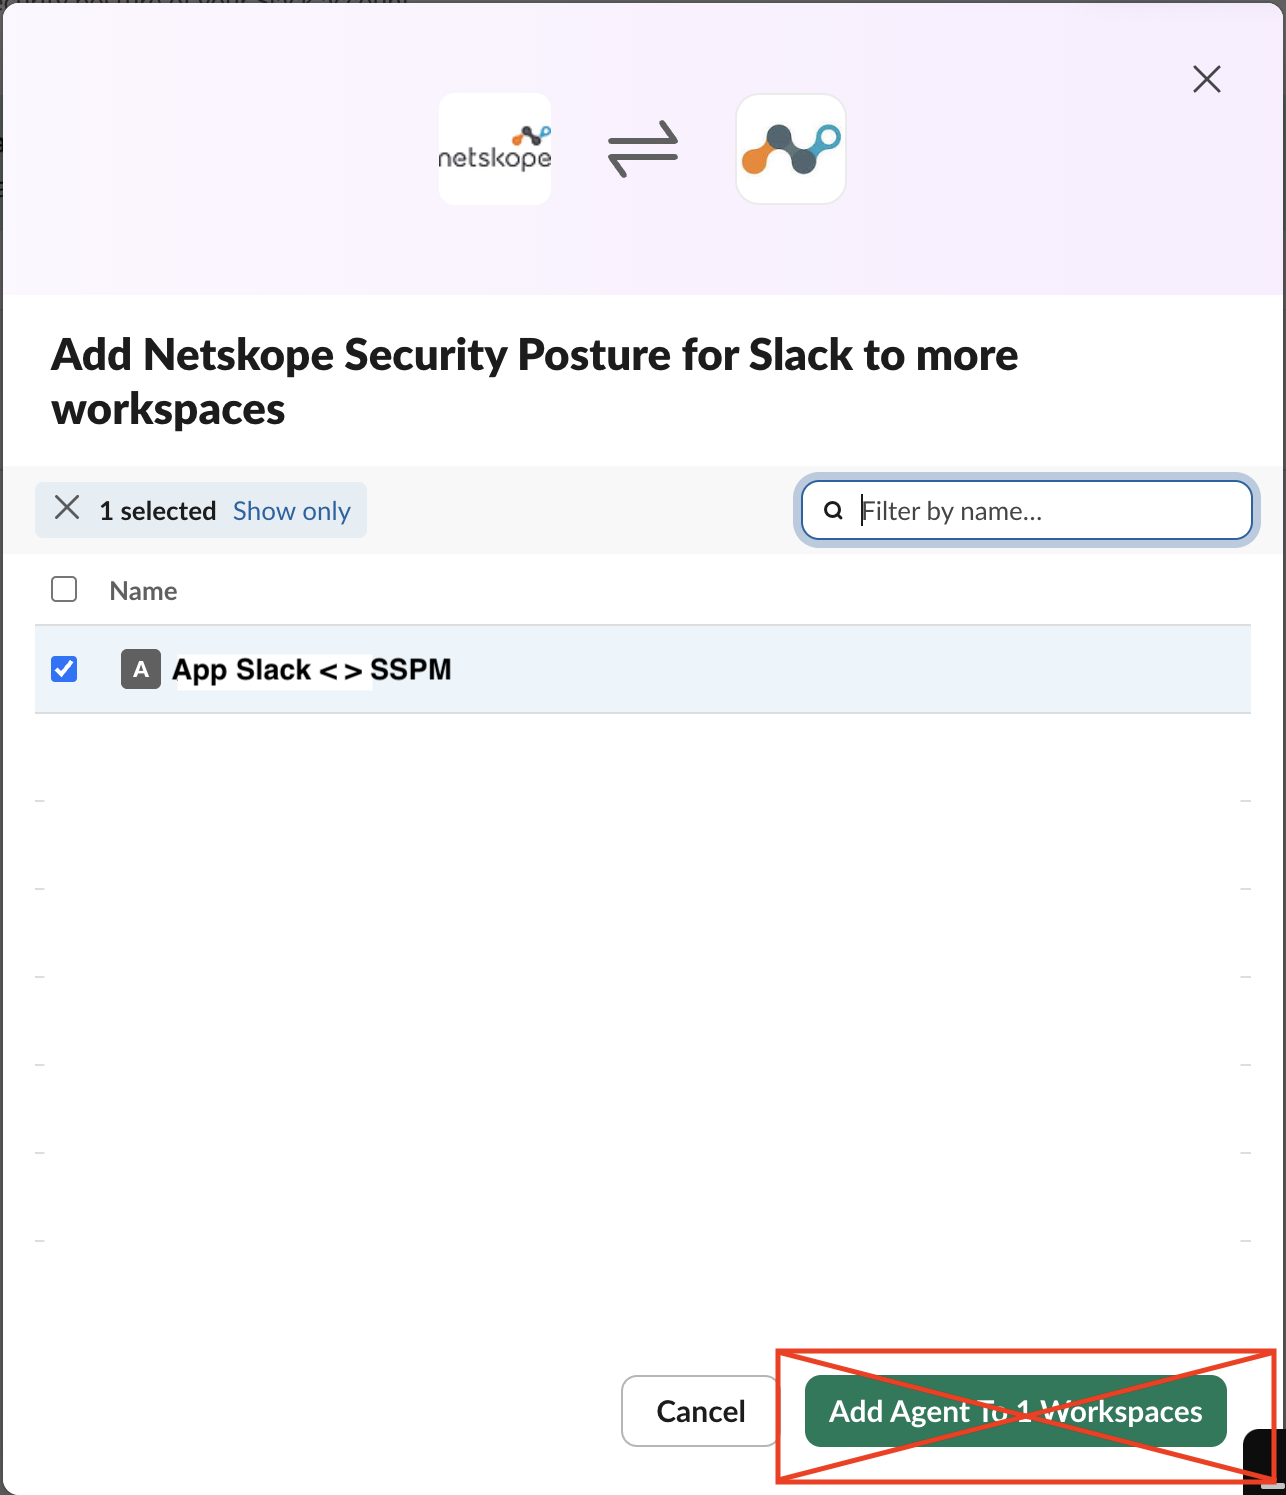The width and height of the screenshot is (1286, 1495).
Task: Select the App Slack <> SSPM workspace name
Action: (312, 669)
